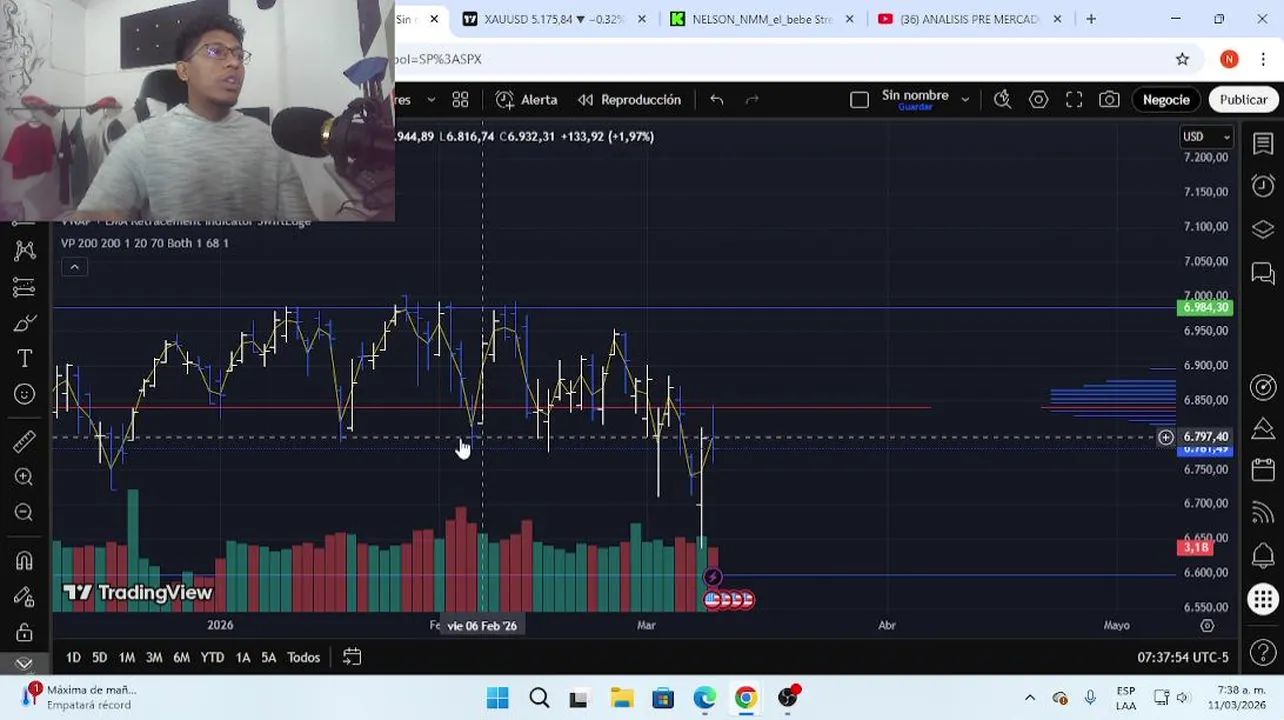This screenshot has width=1284, height=720.
Task: Click the plus on the price crosshair
Action: (x=1165, y=437)
